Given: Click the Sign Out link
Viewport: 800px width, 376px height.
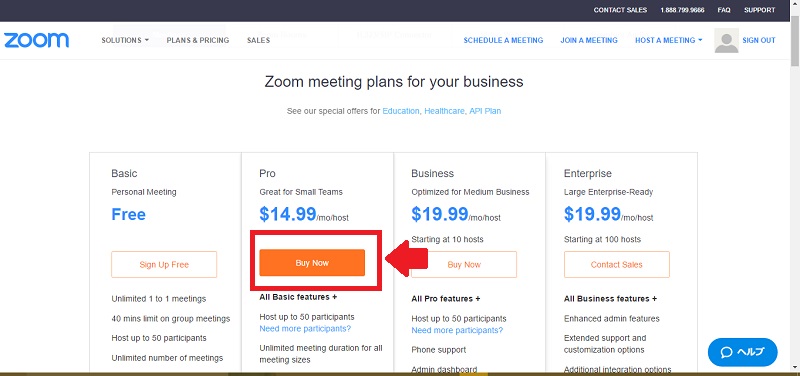Looking at the screenshot, I should pyautogui.click(x=759, y=40).
